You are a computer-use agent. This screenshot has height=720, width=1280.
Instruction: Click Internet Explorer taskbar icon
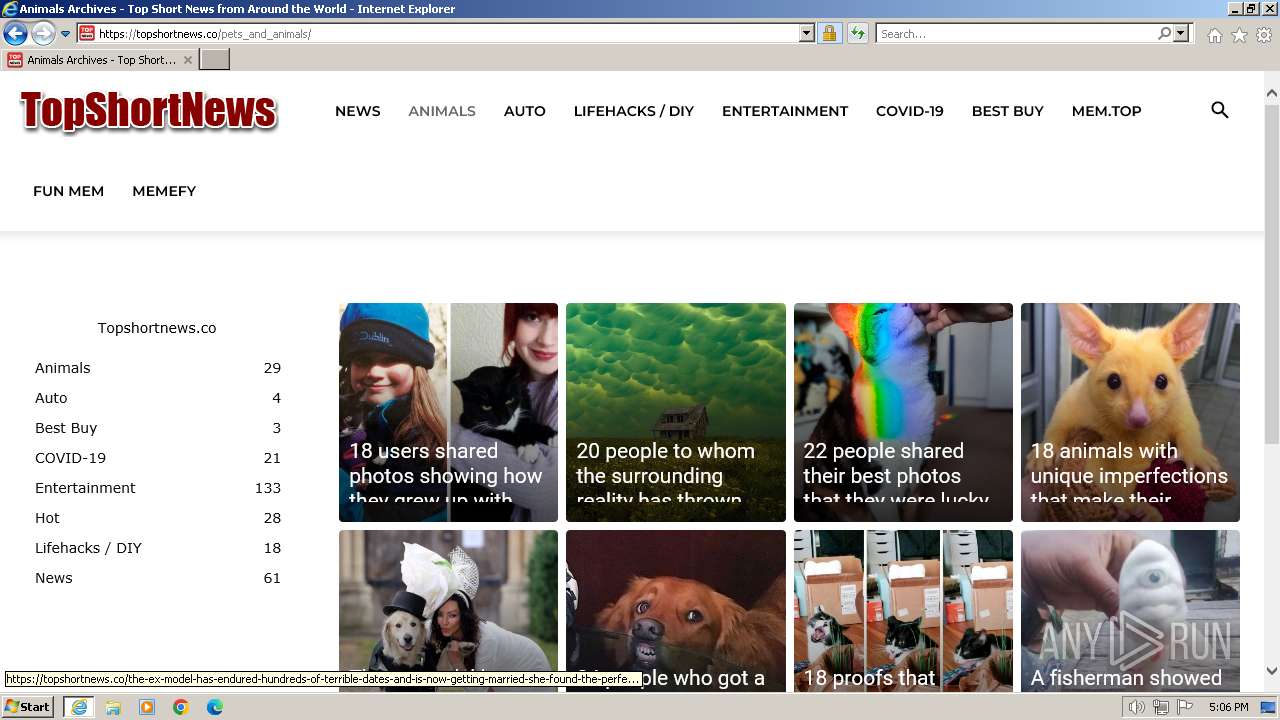(x=78, y=707)
